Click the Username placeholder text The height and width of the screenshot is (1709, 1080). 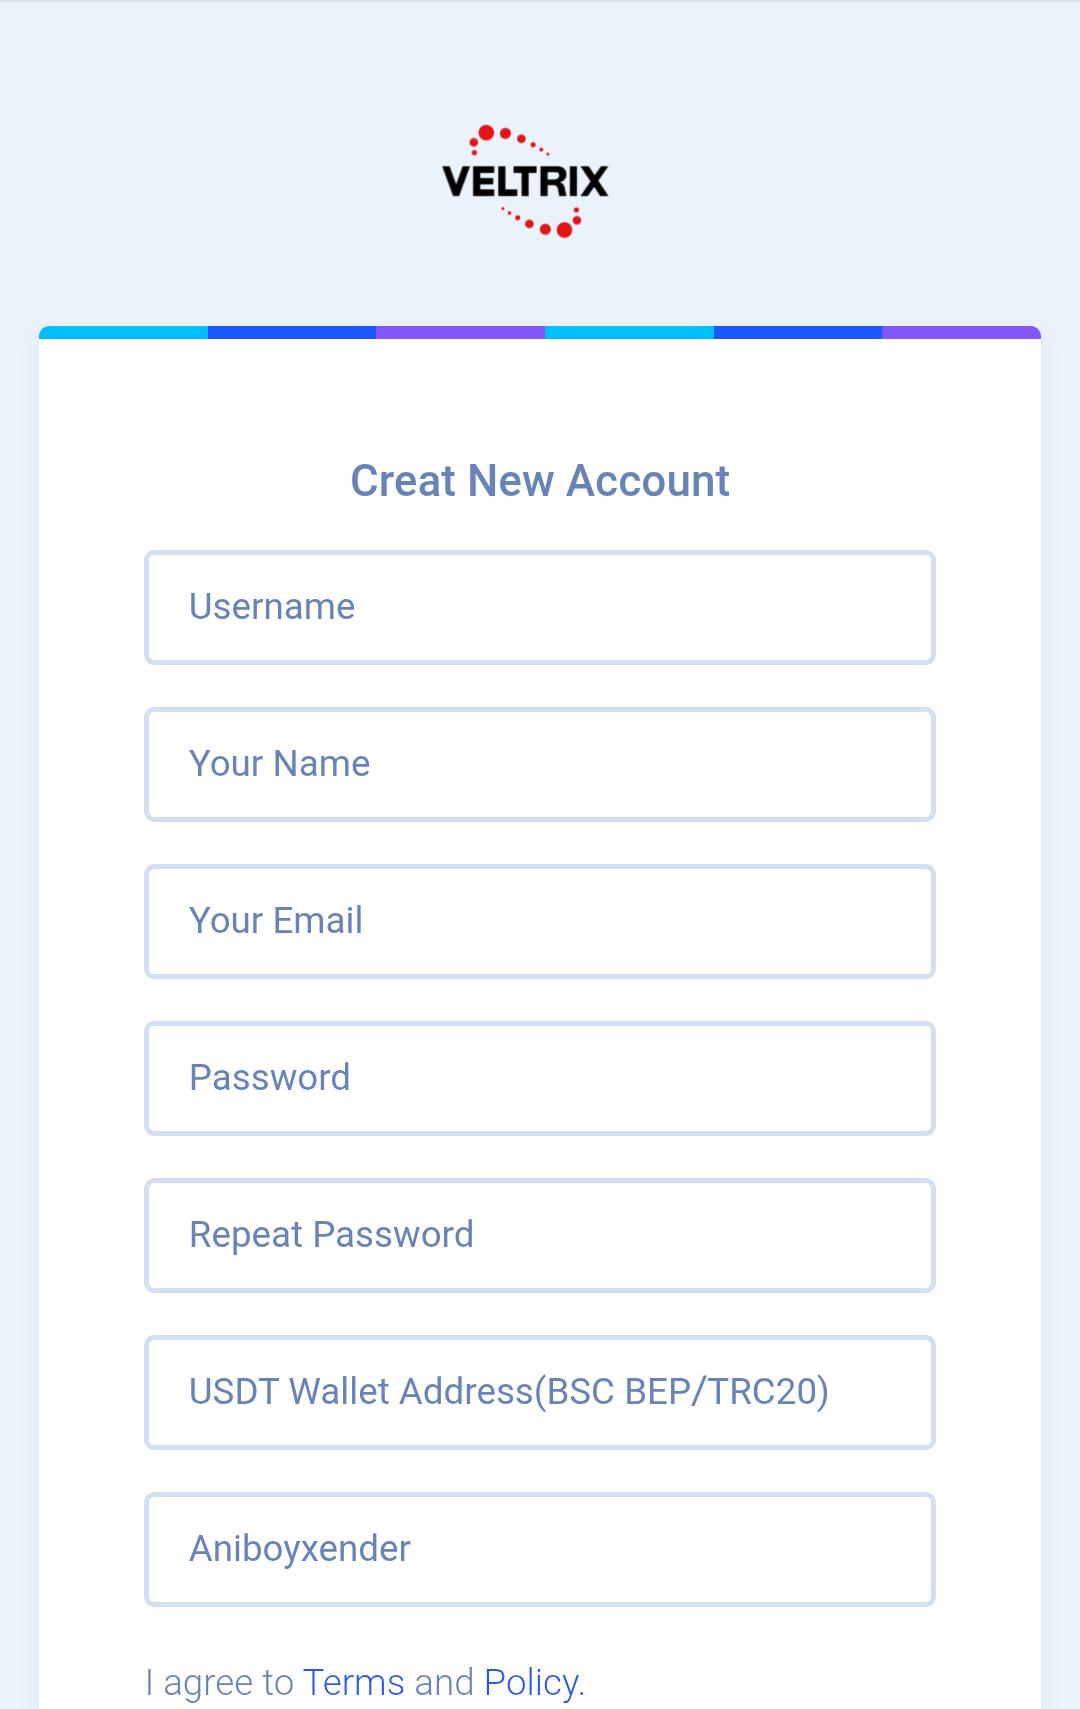(x=272, y=607)
